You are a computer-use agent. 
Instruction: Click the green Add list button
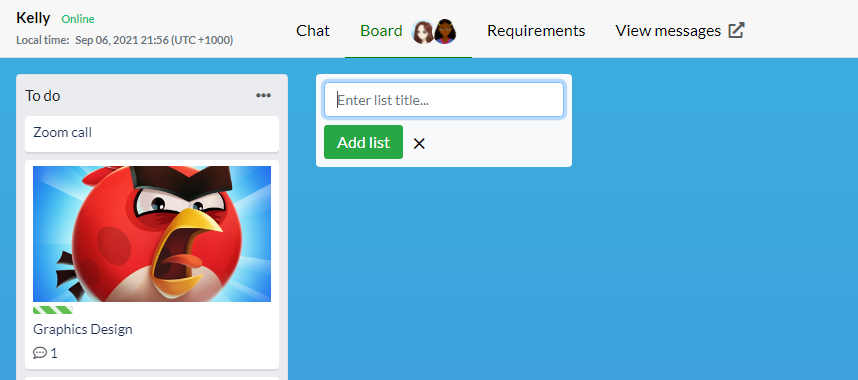point(363,142)
